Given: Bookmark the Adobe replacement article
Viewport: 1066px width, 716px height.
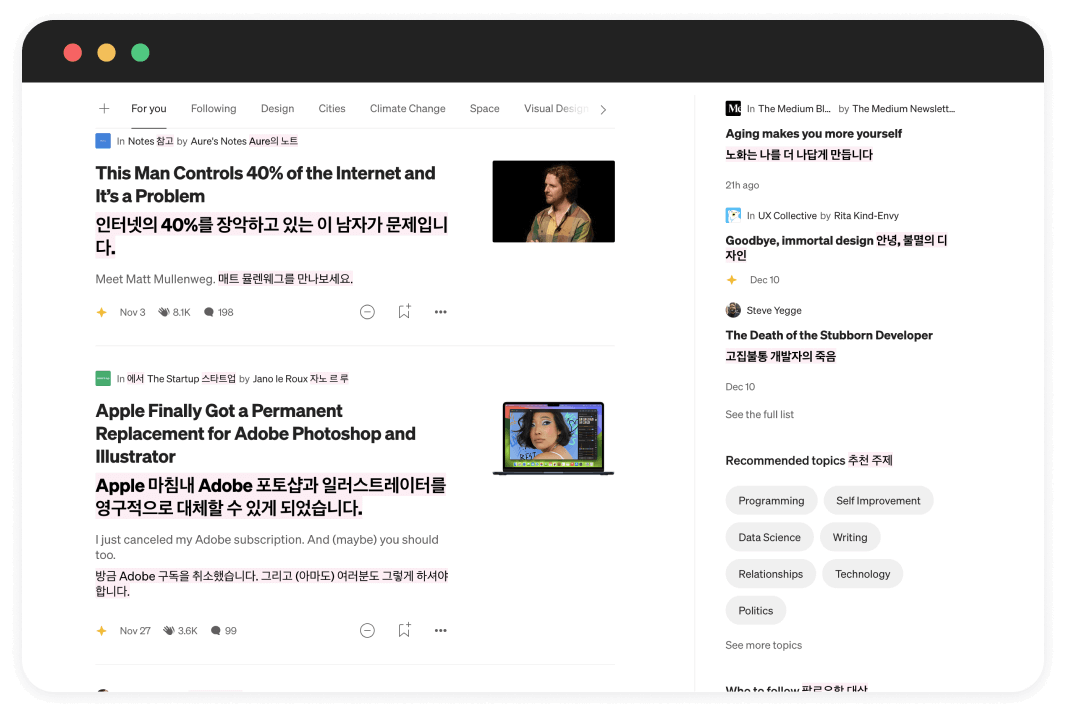Looking at the screenshot, I should pos(405,630).
